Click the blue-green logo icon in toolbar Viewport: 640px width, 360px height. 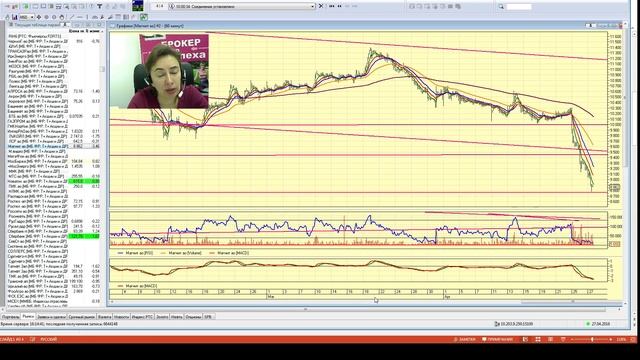coord(138,6)
